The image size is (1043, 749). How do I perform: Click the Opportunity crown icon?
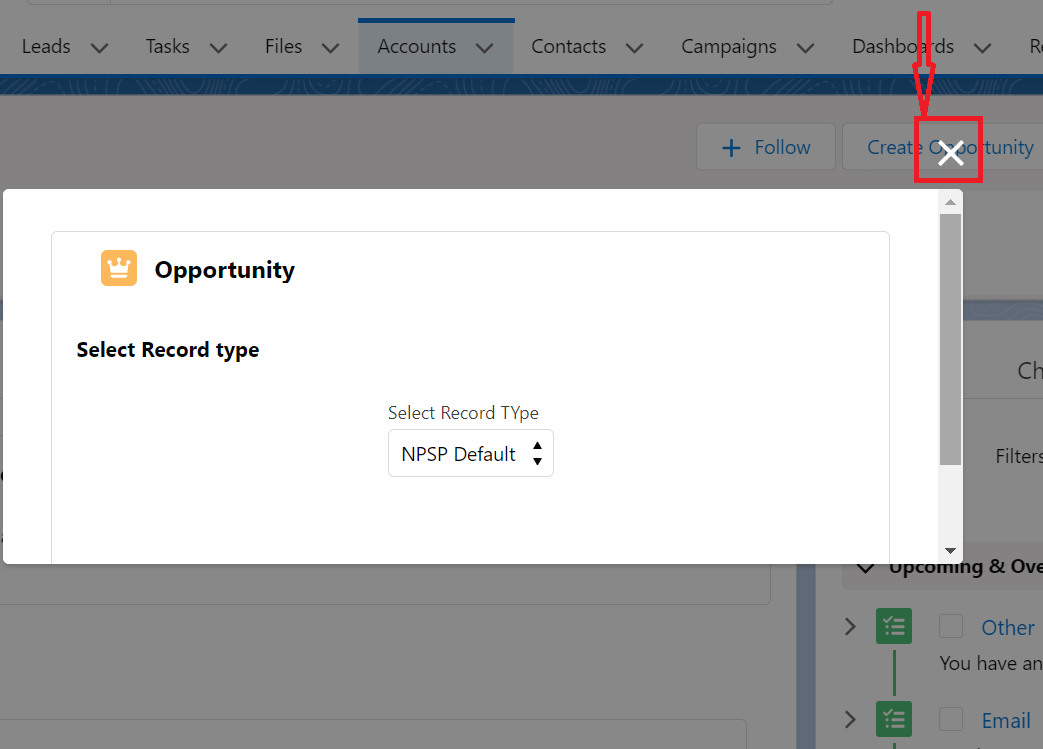pos(119,268)
